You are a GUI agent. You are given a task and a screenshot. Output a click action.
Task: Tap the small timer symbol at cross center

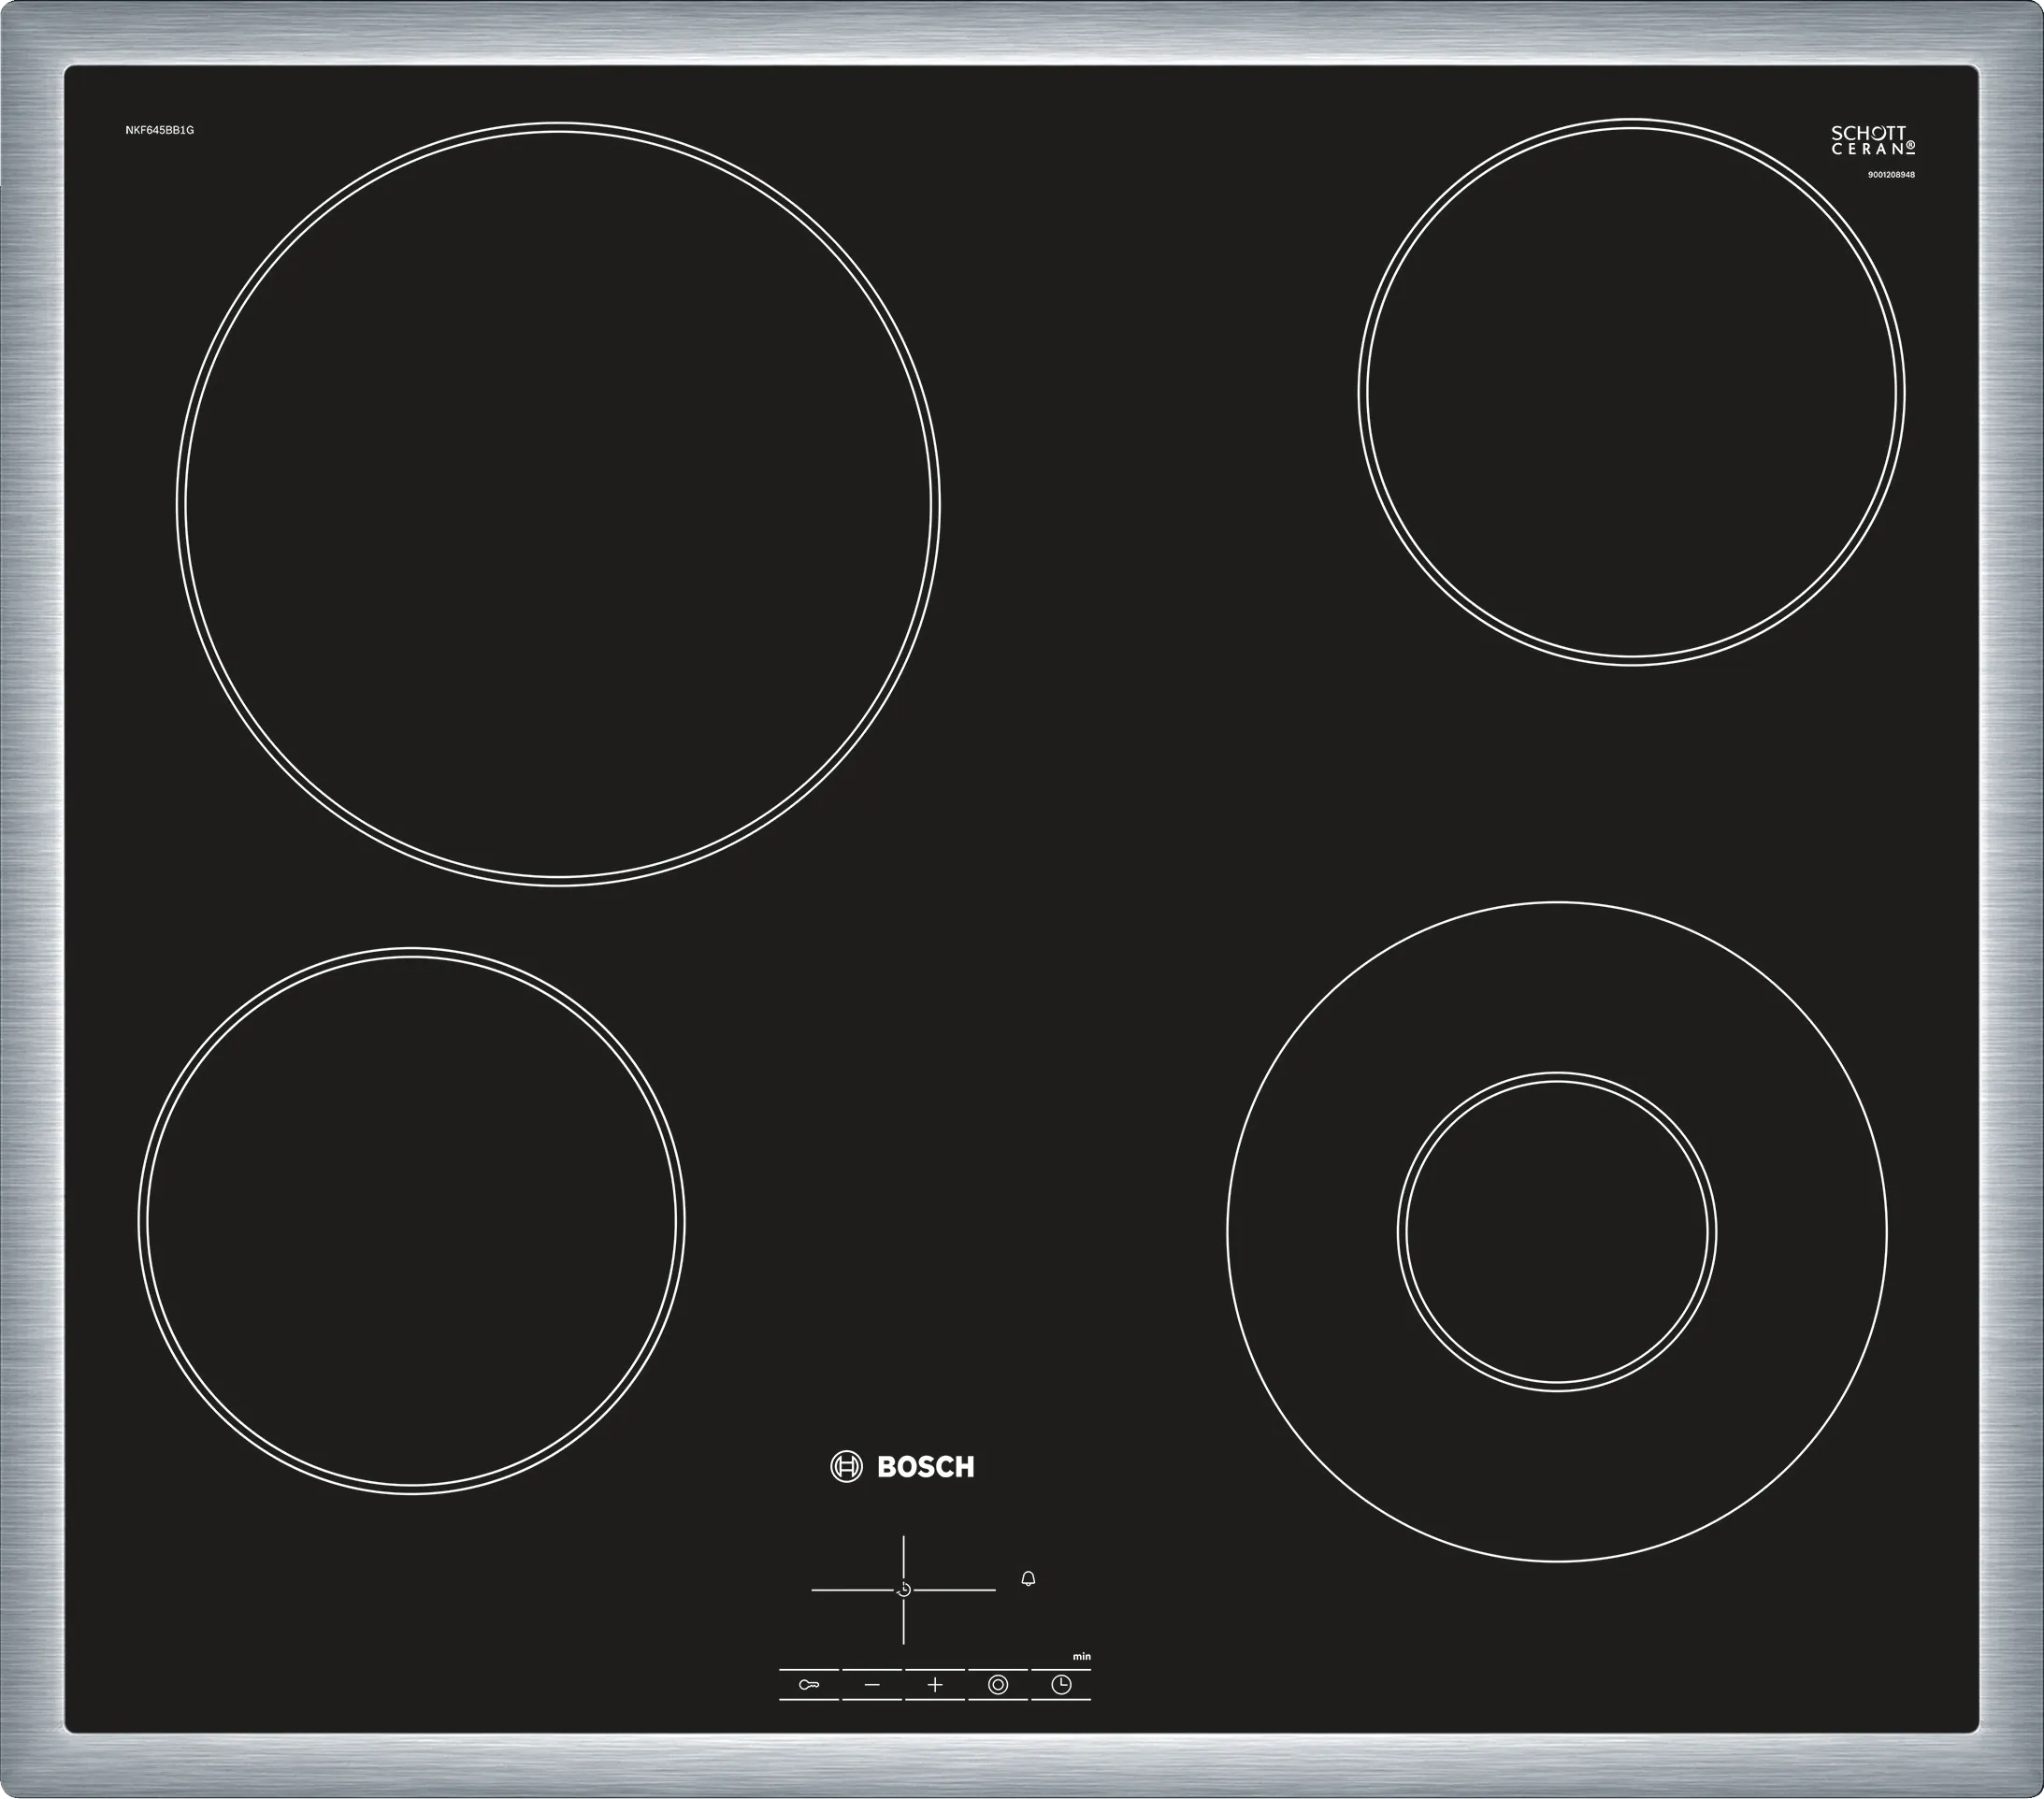(x=904, y=1590)
